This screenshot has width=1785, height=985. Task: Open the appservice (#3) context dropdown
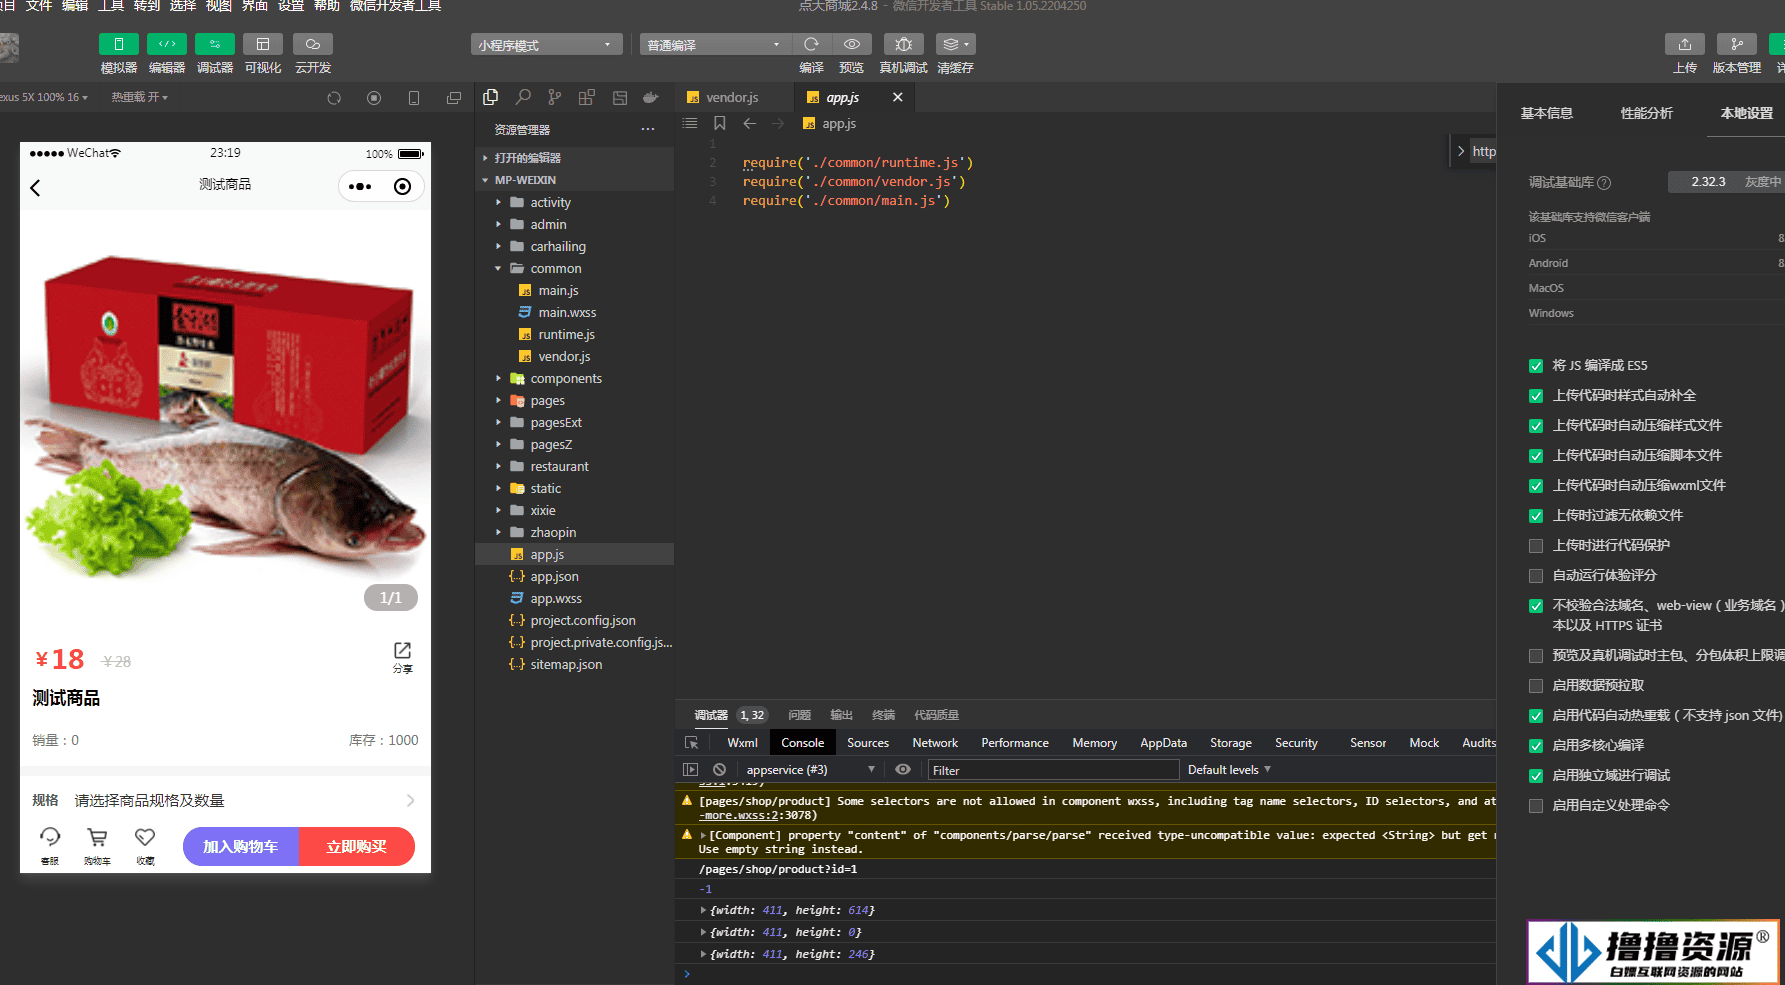tap(811, 770)
